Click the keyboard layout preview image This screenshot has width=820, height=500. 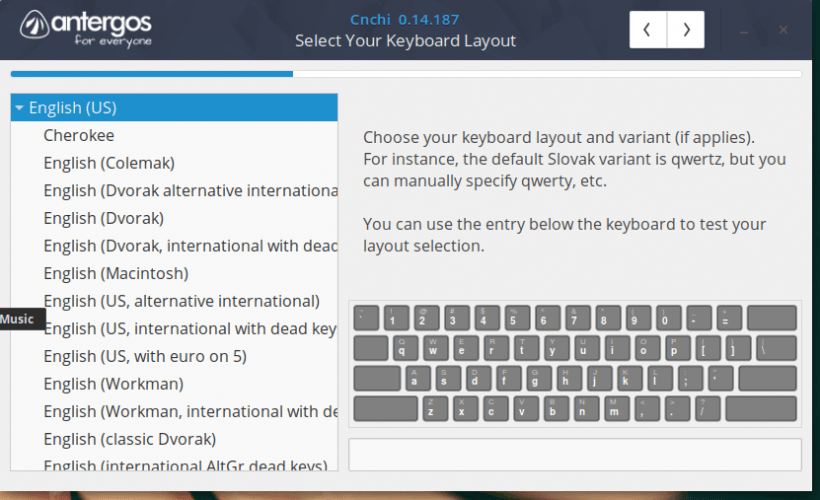(x=574, y=363)
